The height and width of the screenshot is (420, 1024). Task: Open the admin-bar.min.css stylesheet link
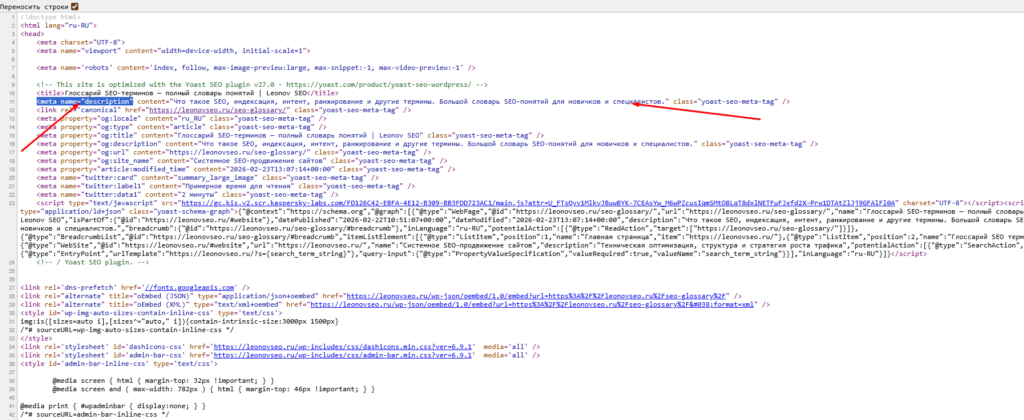(342, 355)
